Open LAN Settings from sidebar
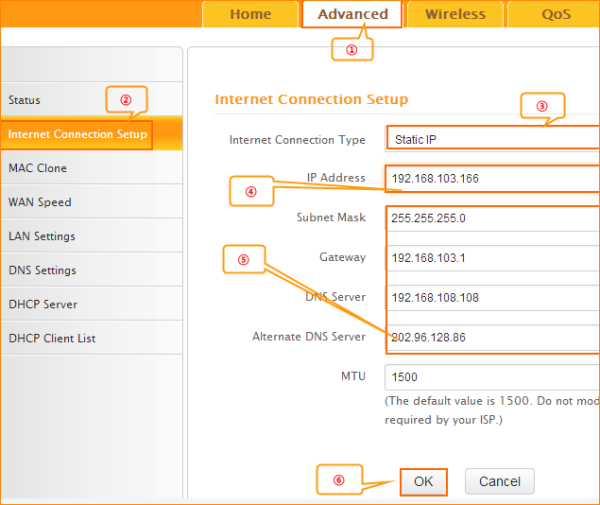This screenshot has width=600, height=505. (x=42, y=236)
